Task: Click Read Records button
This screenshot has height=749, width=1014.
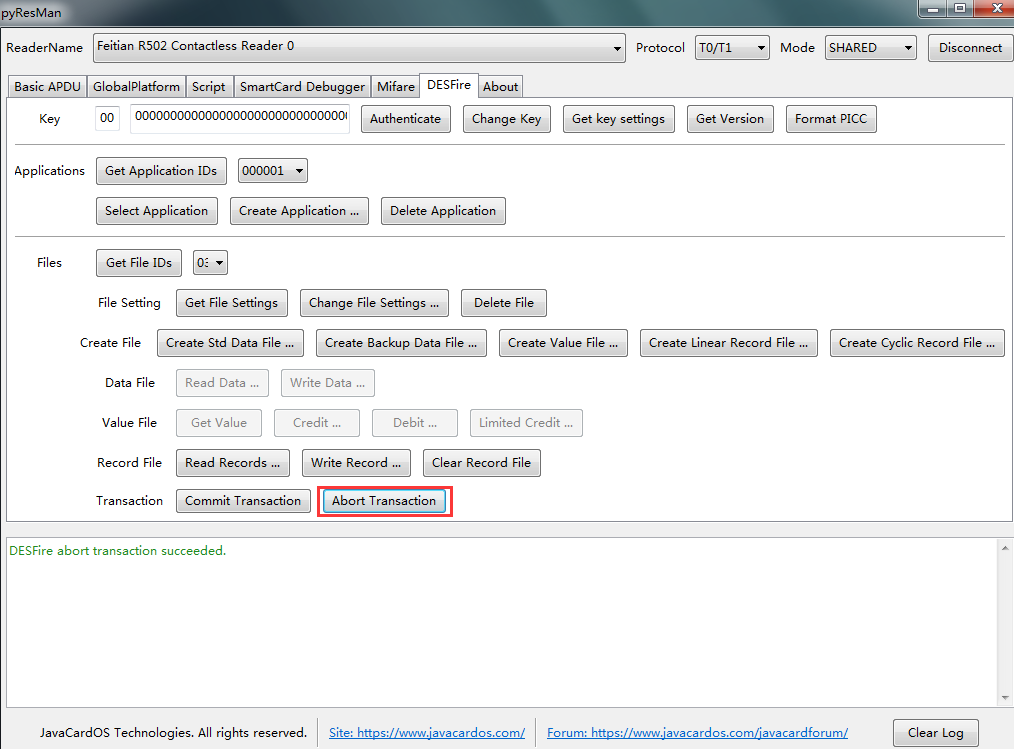Action: click(233, 463)
